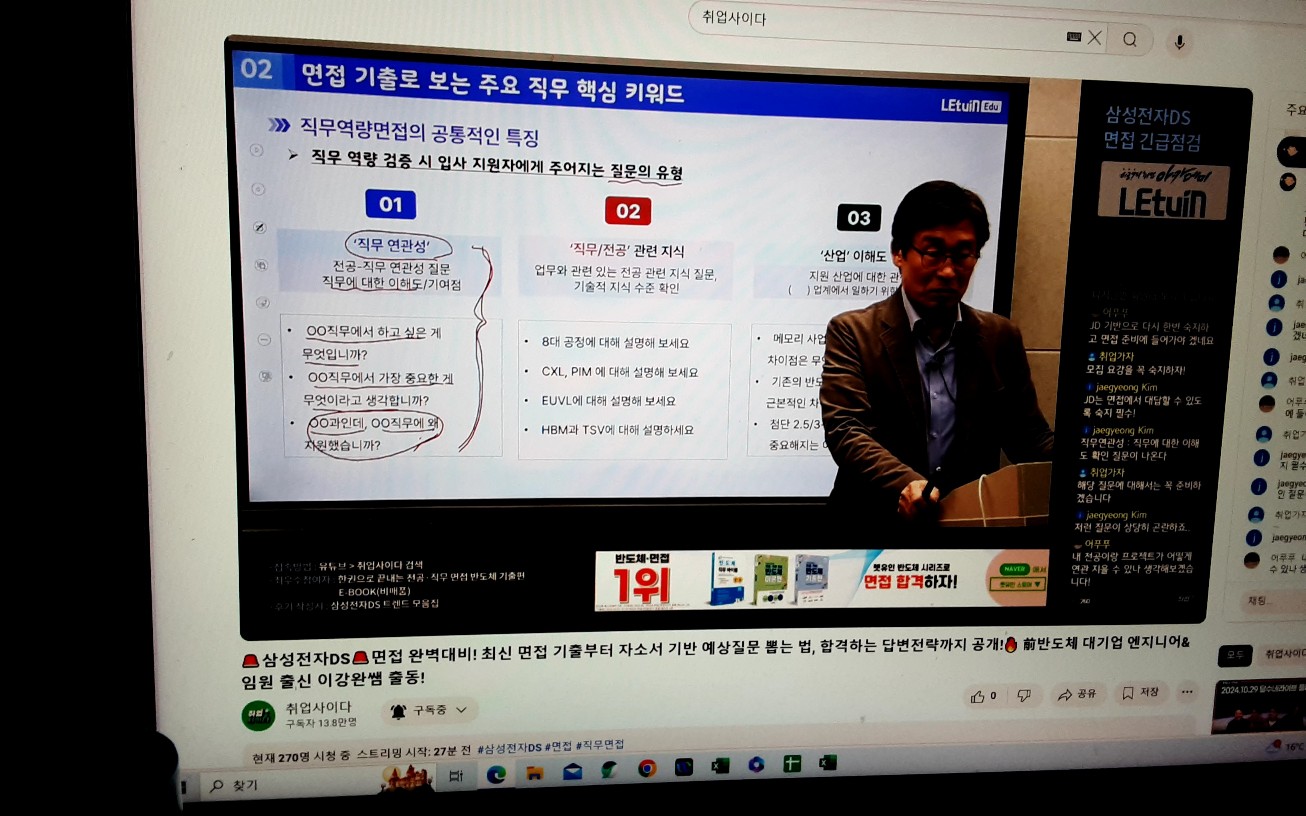Select the 모두 filter chip
The height and width of the screenshot is (816, 1306).
(x=1234, y=656)
